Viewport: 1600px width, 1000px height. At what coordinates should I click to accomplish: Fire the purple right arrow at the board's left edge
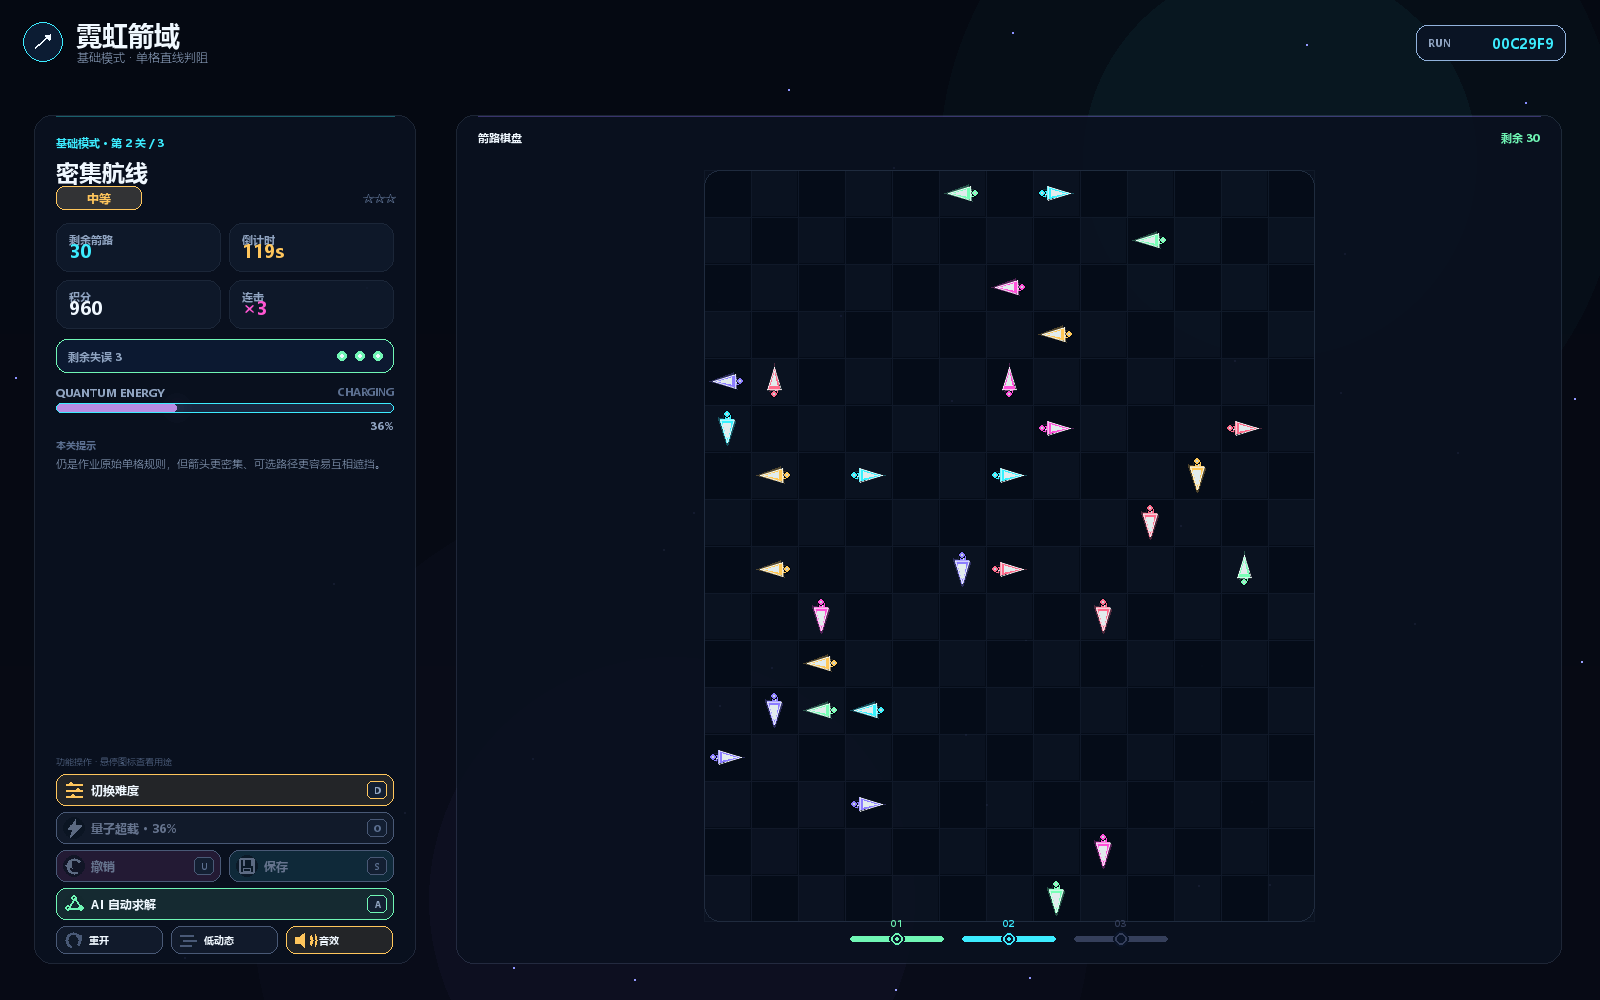(726, 757)
